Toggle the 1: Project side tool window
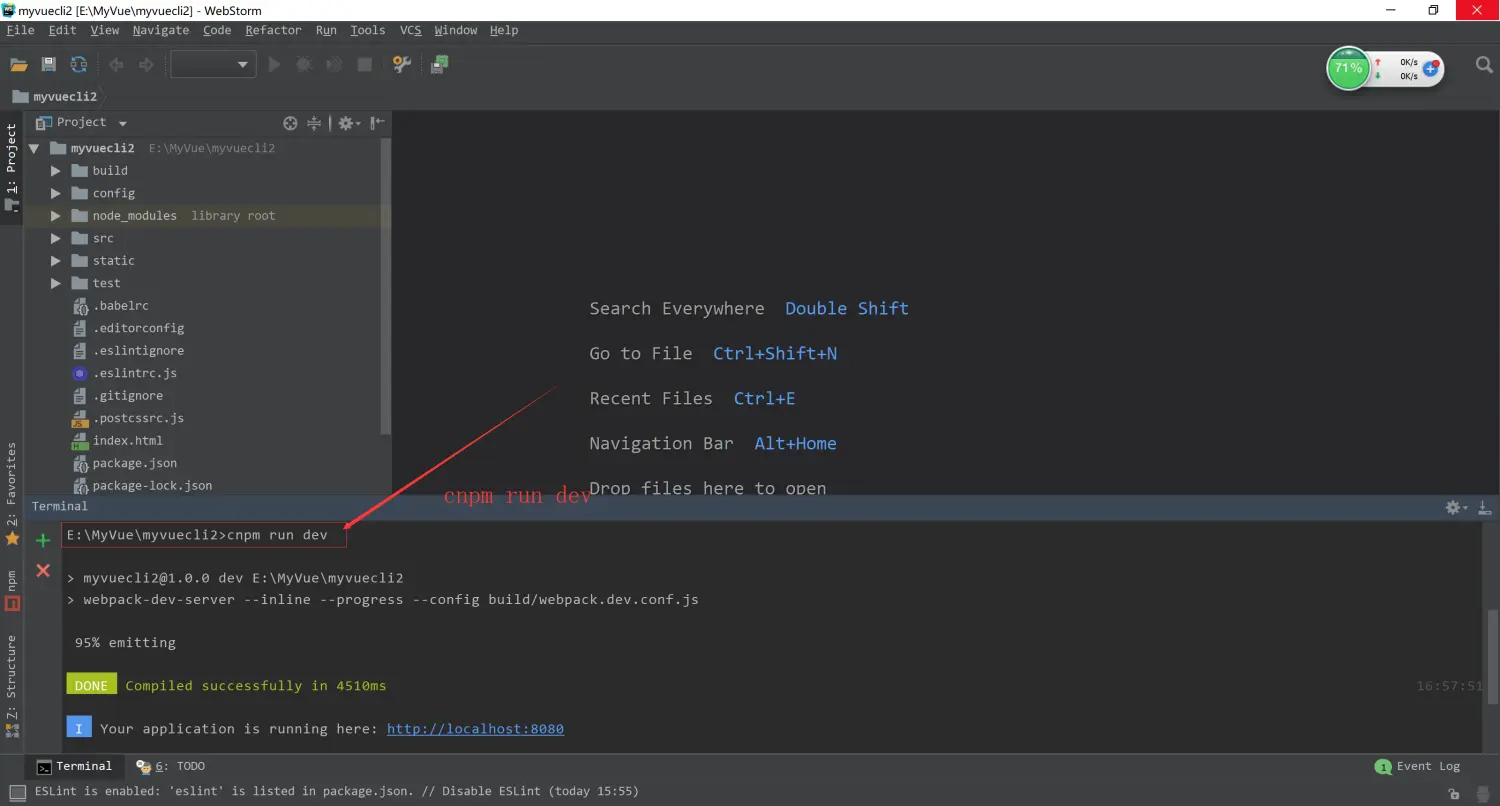This screenshot has width=1500, height=806. coord(12,168)
